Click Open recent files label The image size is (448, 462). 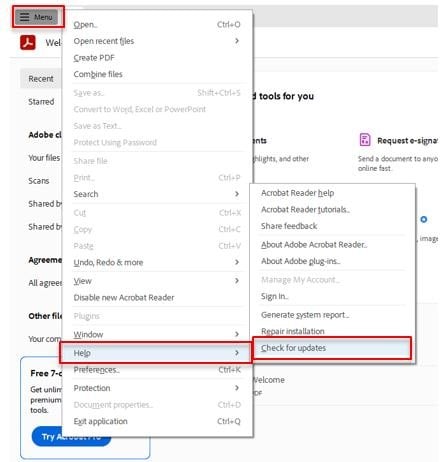[x=104, y=41]
